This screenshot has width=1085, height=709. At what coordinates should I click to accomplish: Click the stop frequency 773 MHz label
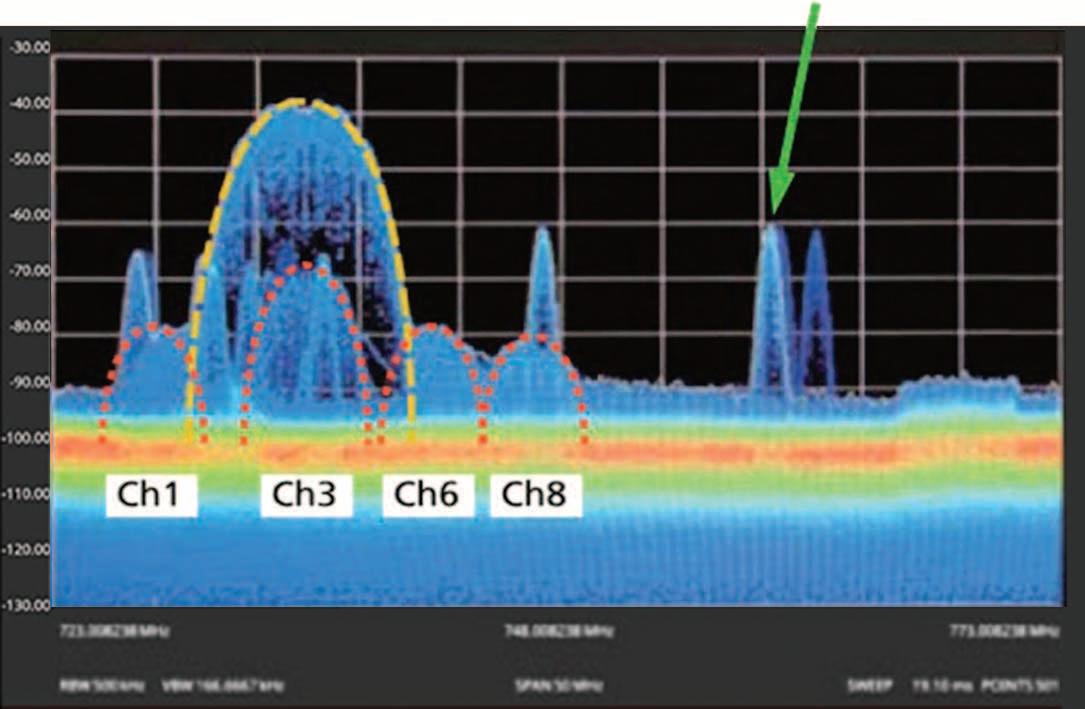[x=1004, y=631]
